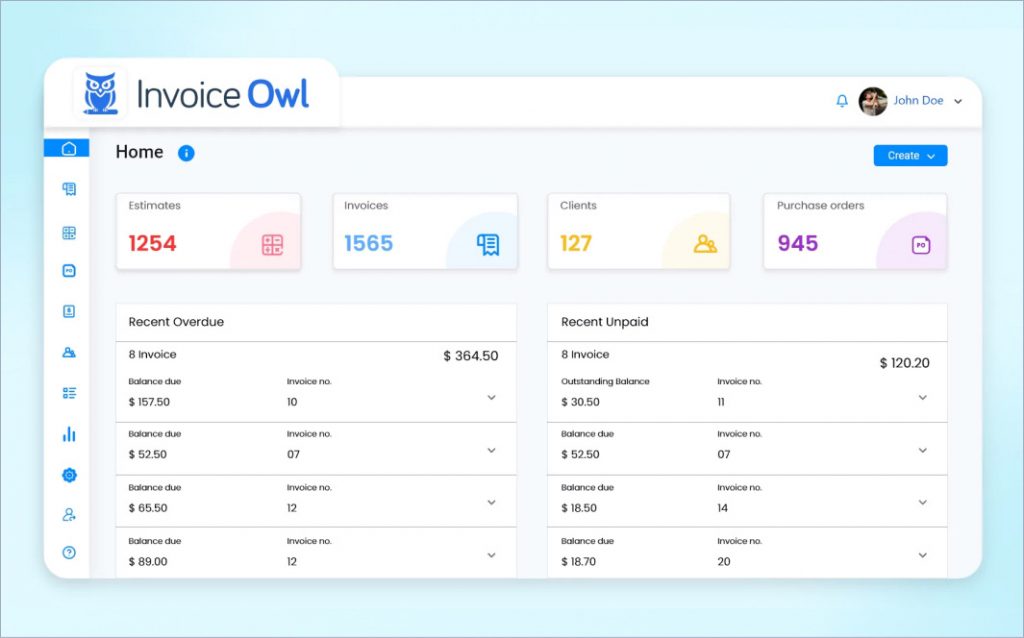Open Estimates from the sidebar calculator icon
Screen dimensions: 1024x638
(x=69, y=233)
